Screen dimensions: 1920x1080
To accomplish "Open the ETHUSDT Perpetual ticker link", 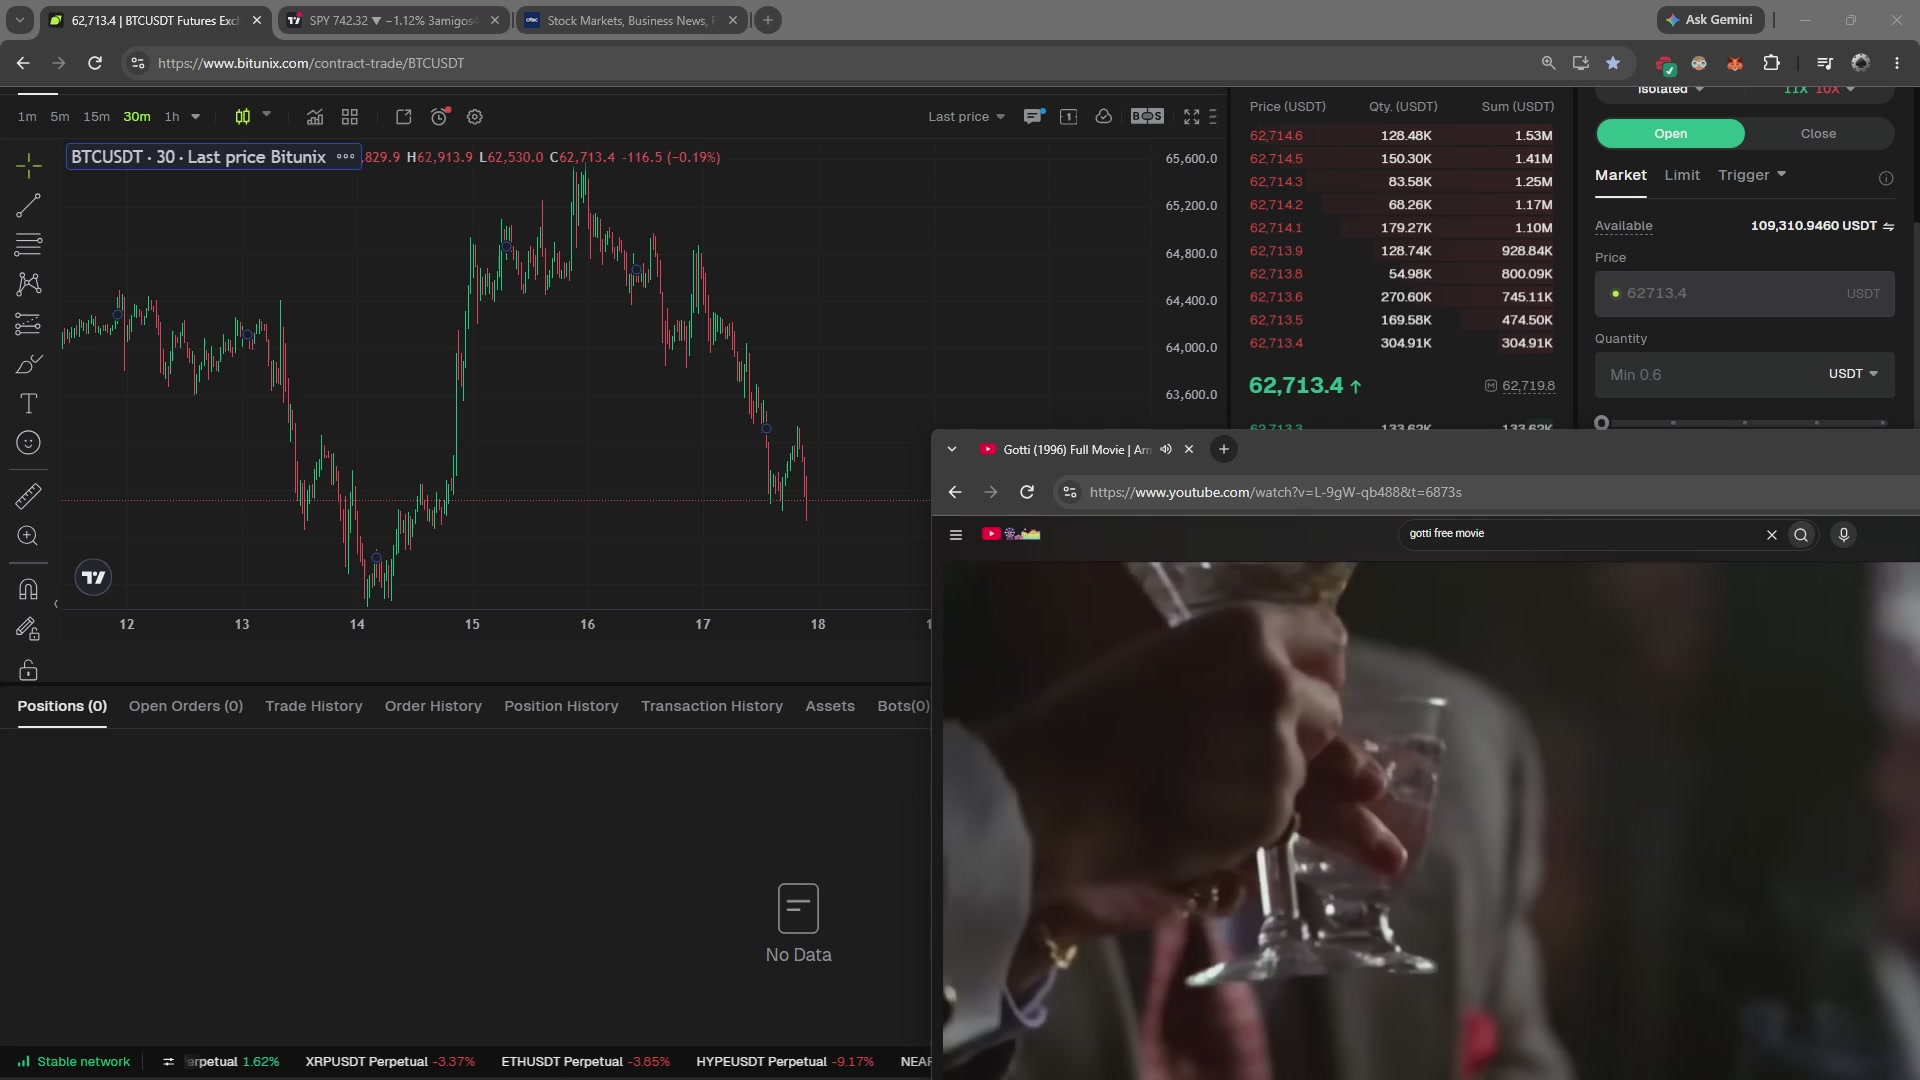I will [585, 1062].
